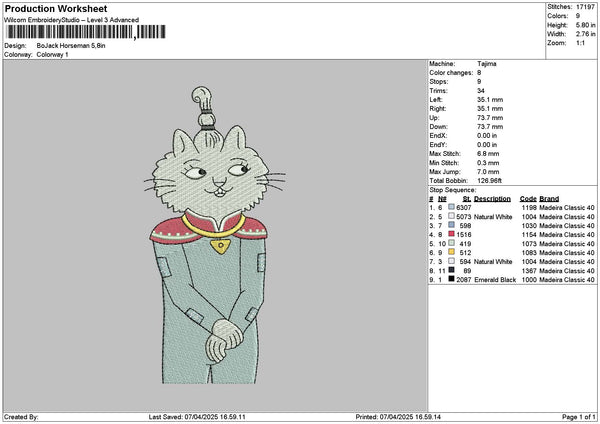Click the white swatch in stop sequence row 7
Viewport: 600px width, 424px height.
(452, 261)
